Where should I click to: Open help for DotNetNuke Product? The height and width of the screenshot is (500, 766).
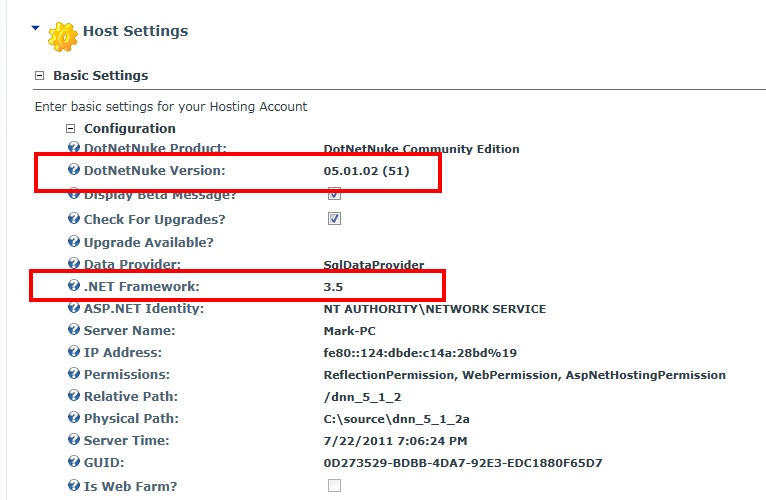coord(74,147)
